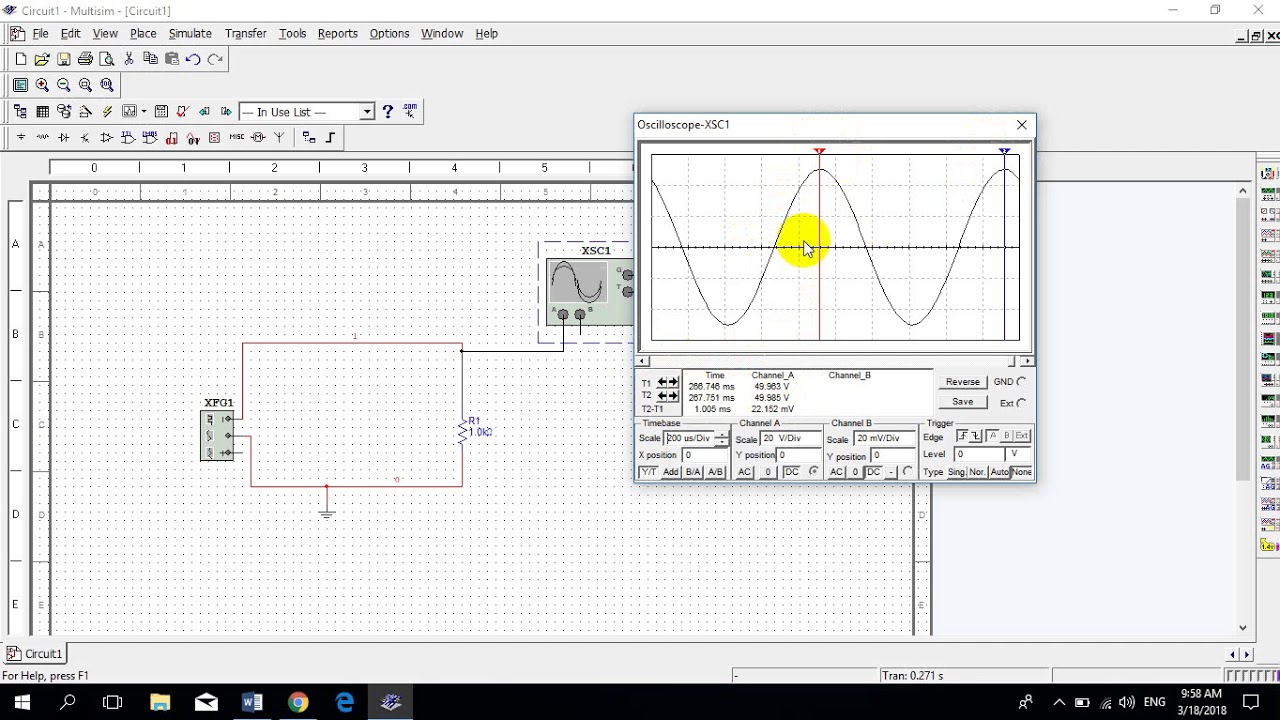Select the Channel A radio button
1280x720 pixels.
click(x=814, y=471)
